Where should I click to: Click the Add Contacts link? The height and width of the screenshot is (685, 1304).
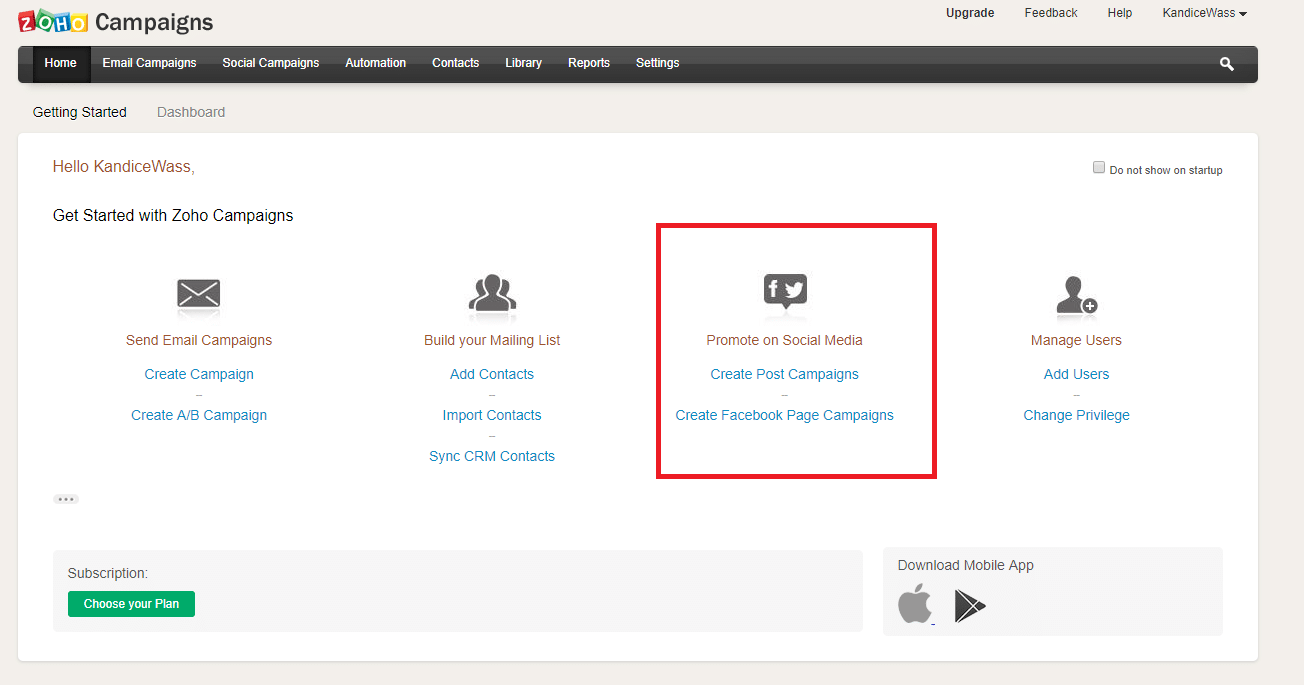click(492, 374)
